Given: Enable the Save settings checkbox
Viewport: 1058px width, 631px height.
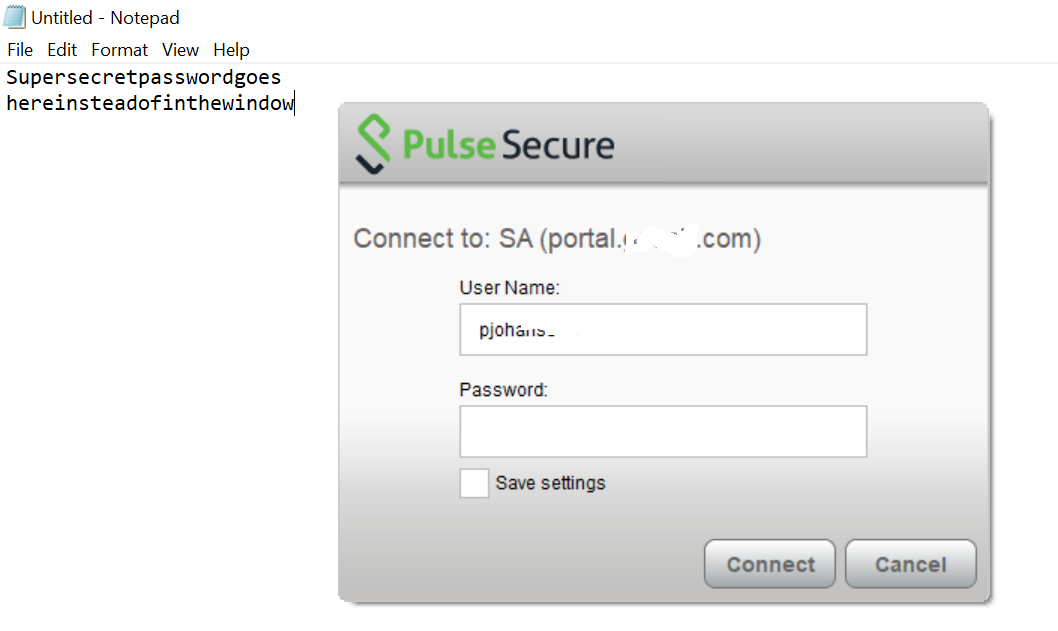Looking at the screenshot, I should point(474,483).
